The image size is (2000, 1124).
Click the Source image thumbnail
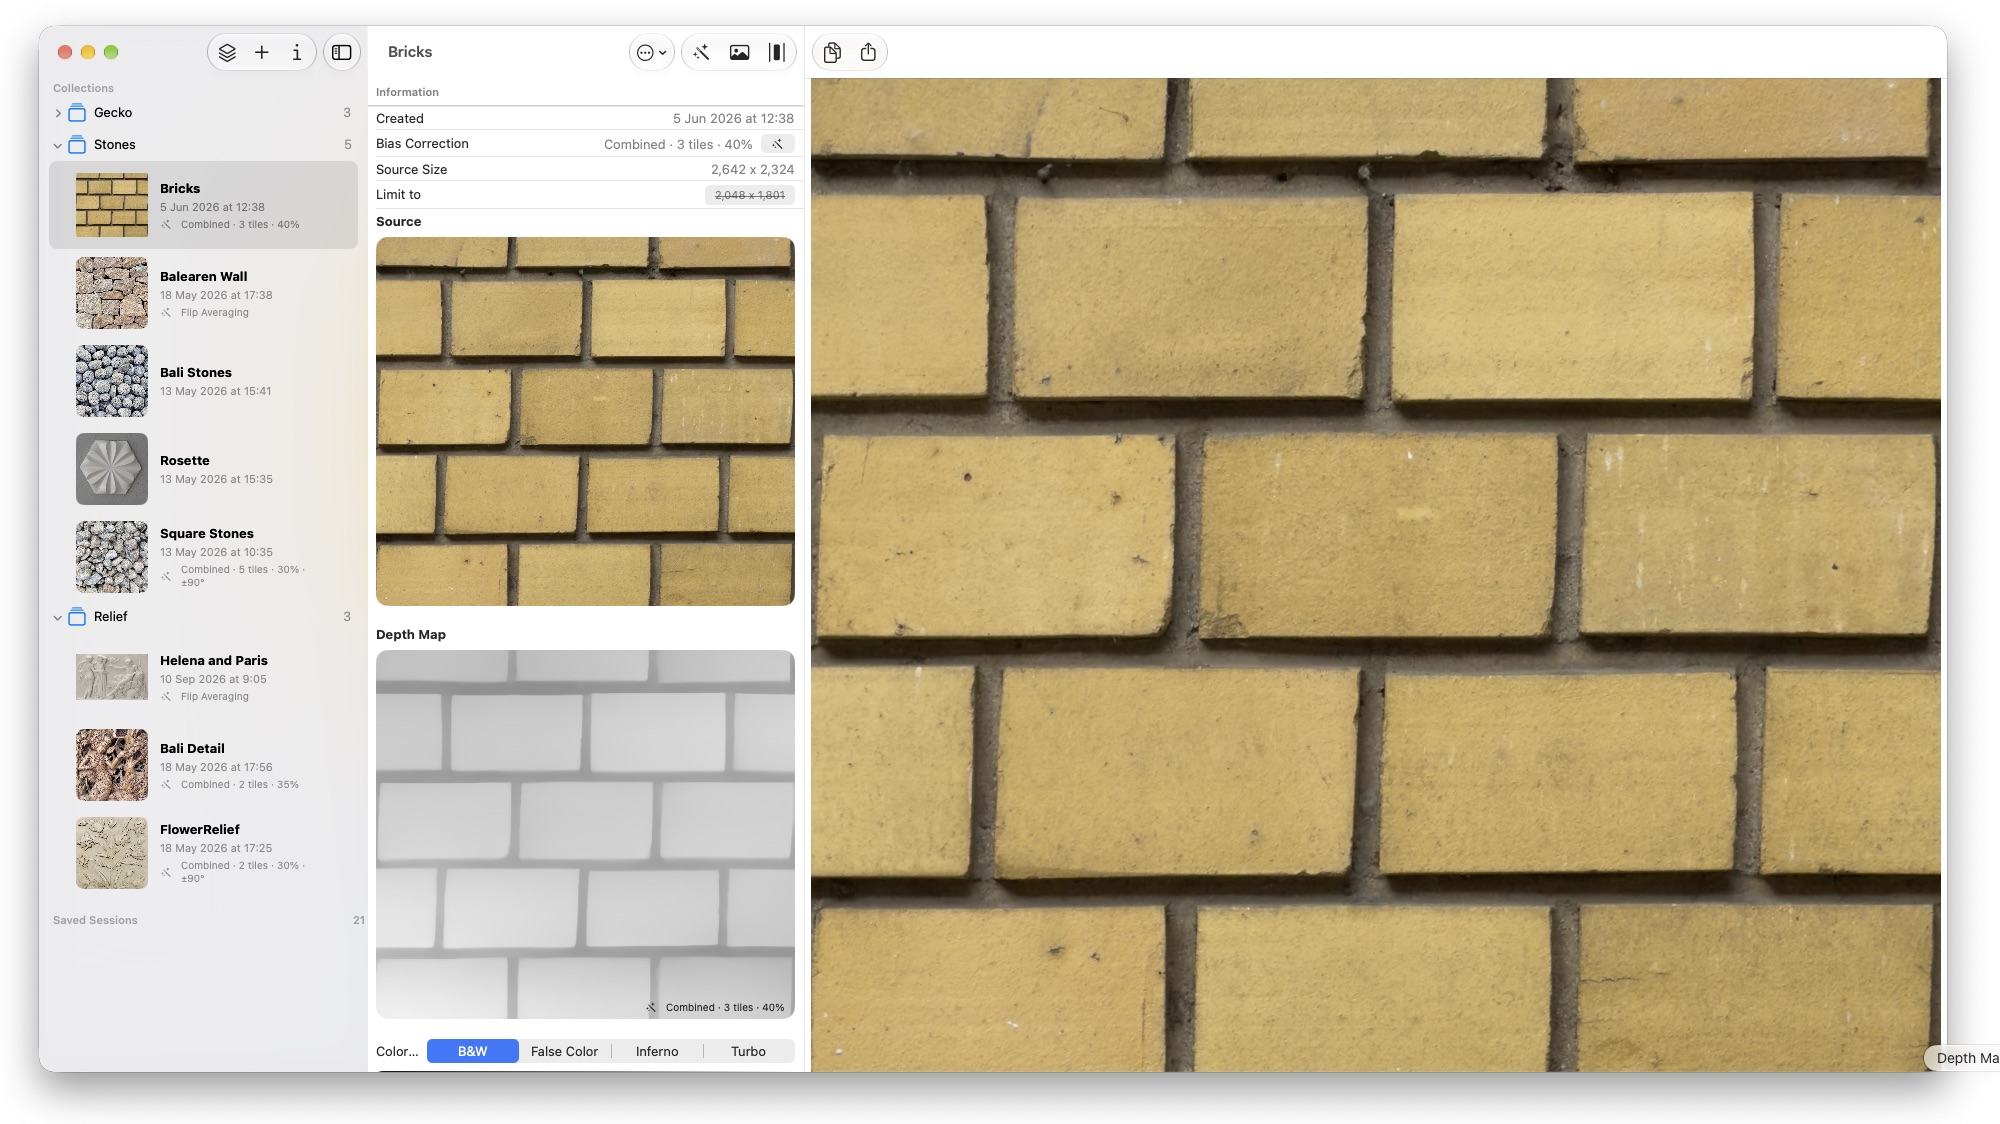tap(585, 421)
